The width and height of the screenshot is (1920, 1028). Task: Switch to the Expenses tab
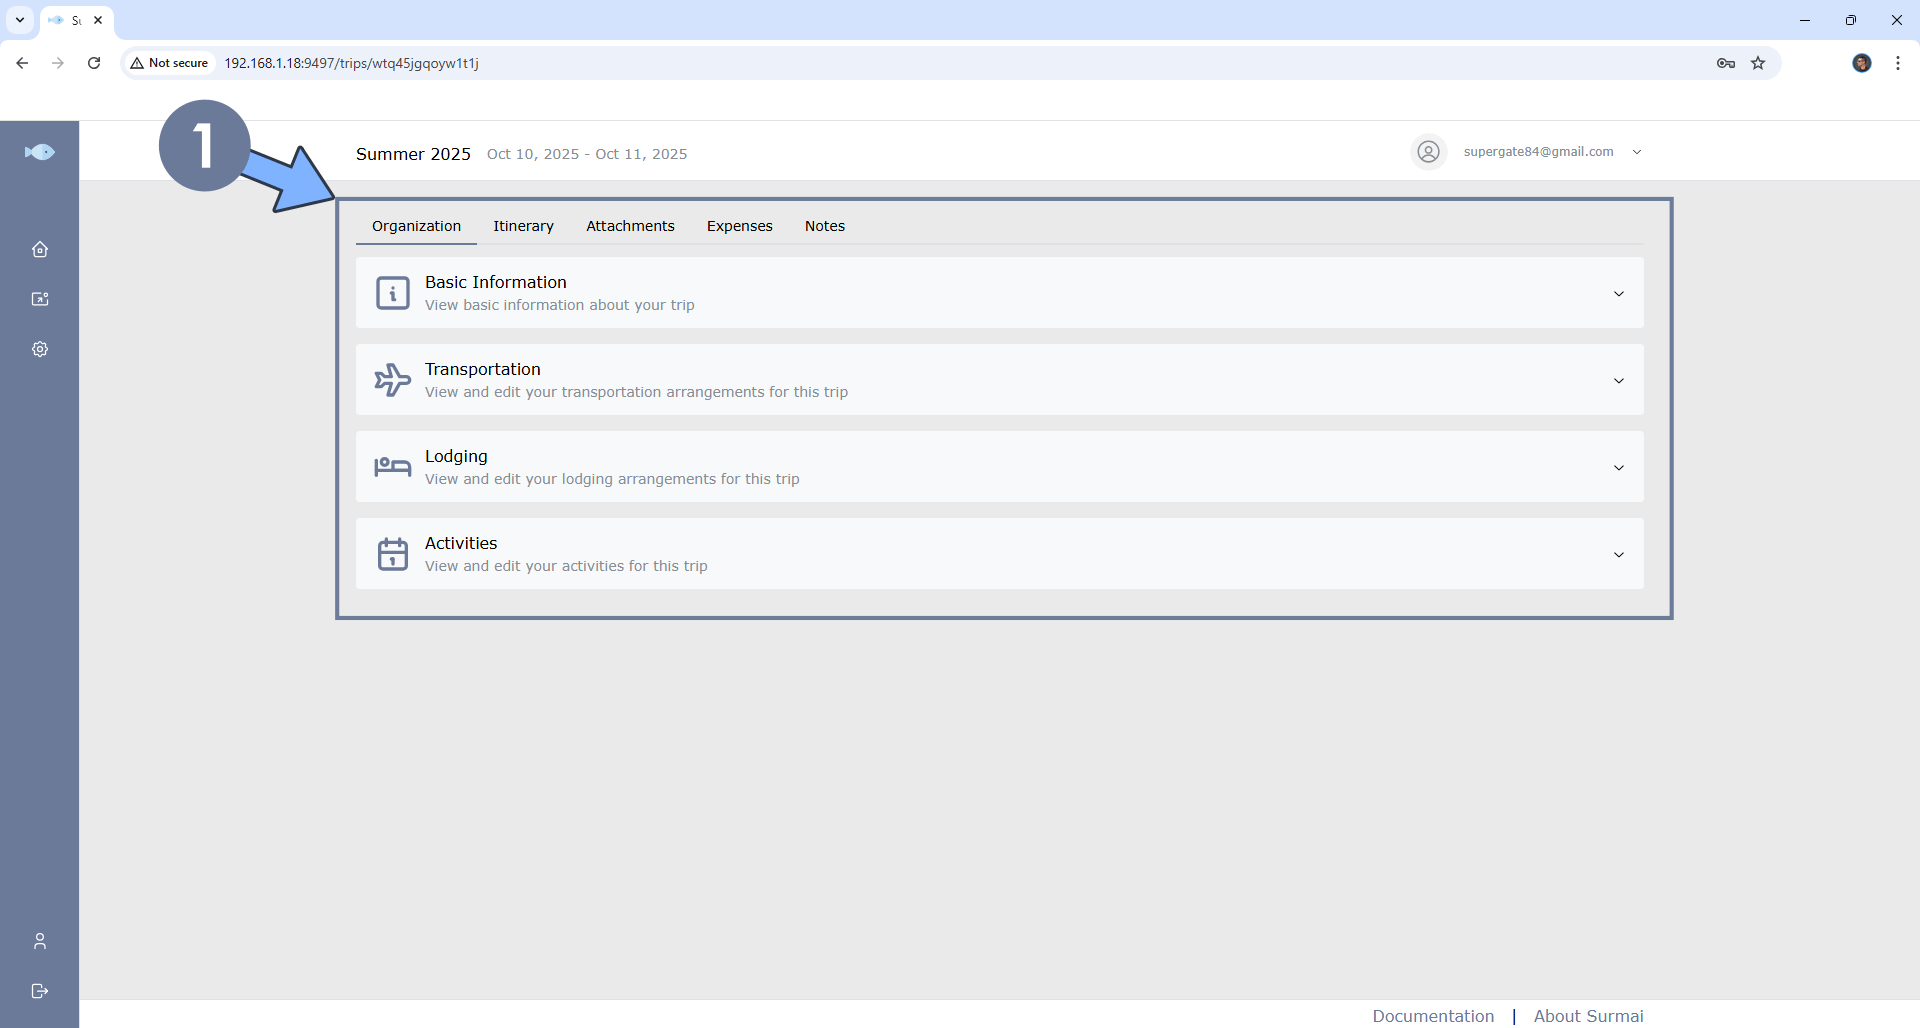(x=739, y=226)
